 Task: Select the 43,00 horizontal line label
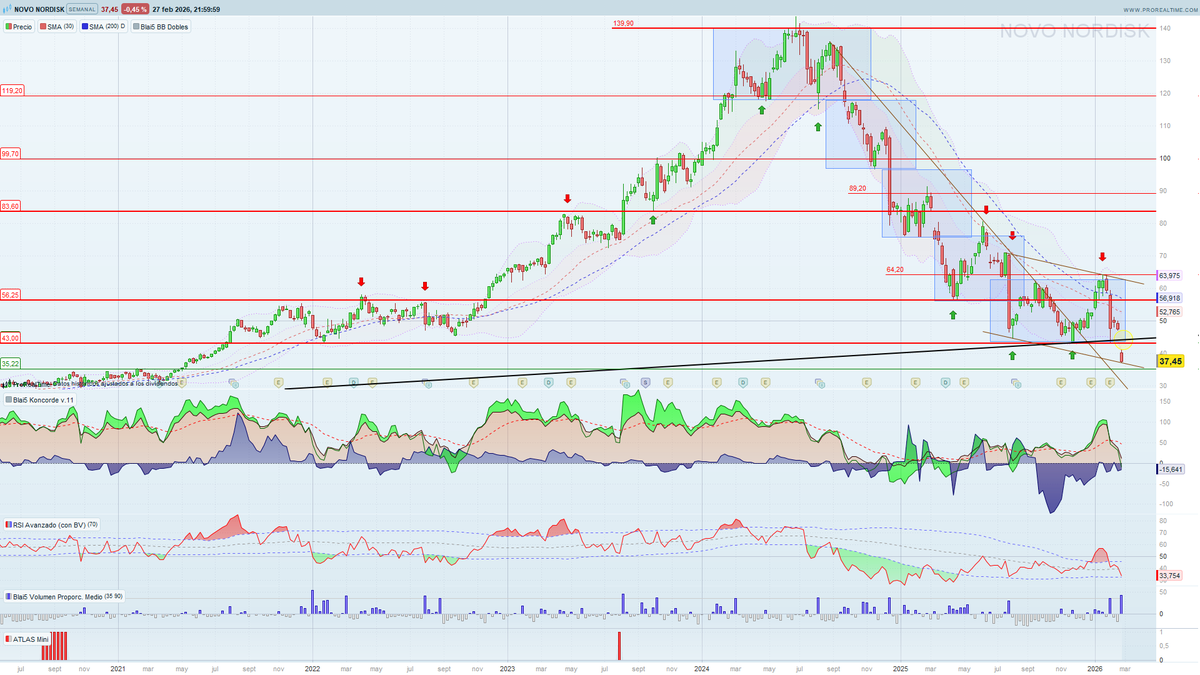pos(12,337)
